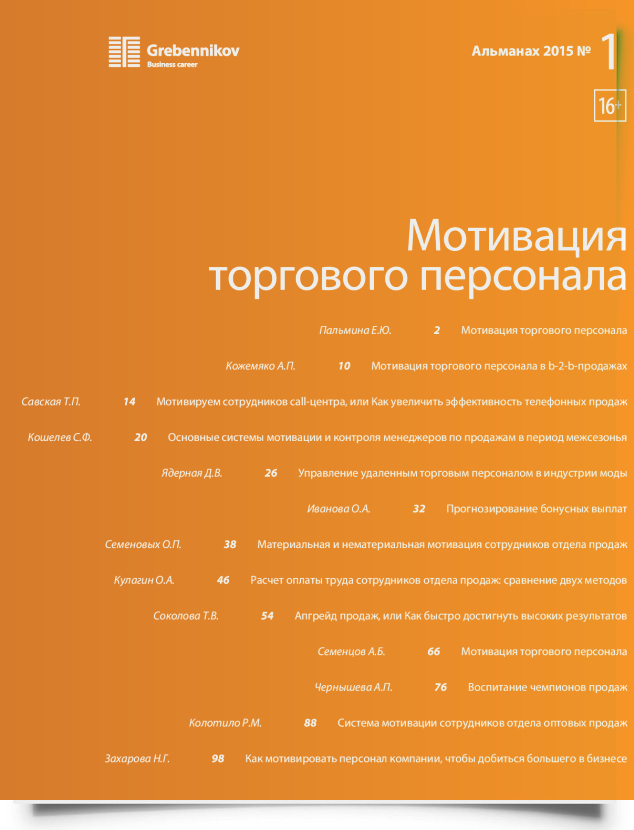Open article 'Управление удаленным торговым персоналом'
Image resolution: width=634 pixels, height=830 pixels.
tap(463, 473)
